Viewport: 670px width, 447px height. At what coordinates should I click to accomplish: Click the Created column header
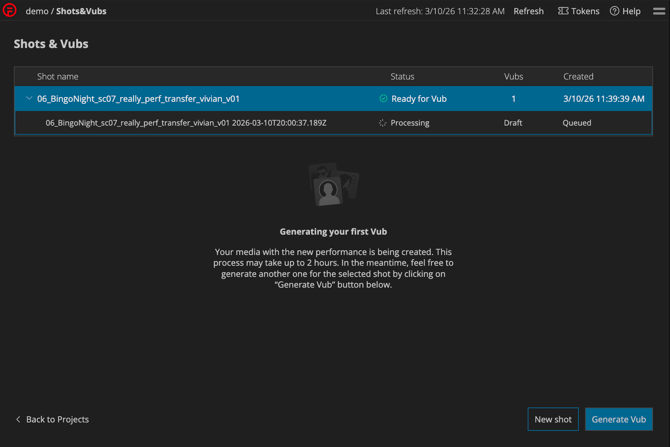[x=578, y=76]
